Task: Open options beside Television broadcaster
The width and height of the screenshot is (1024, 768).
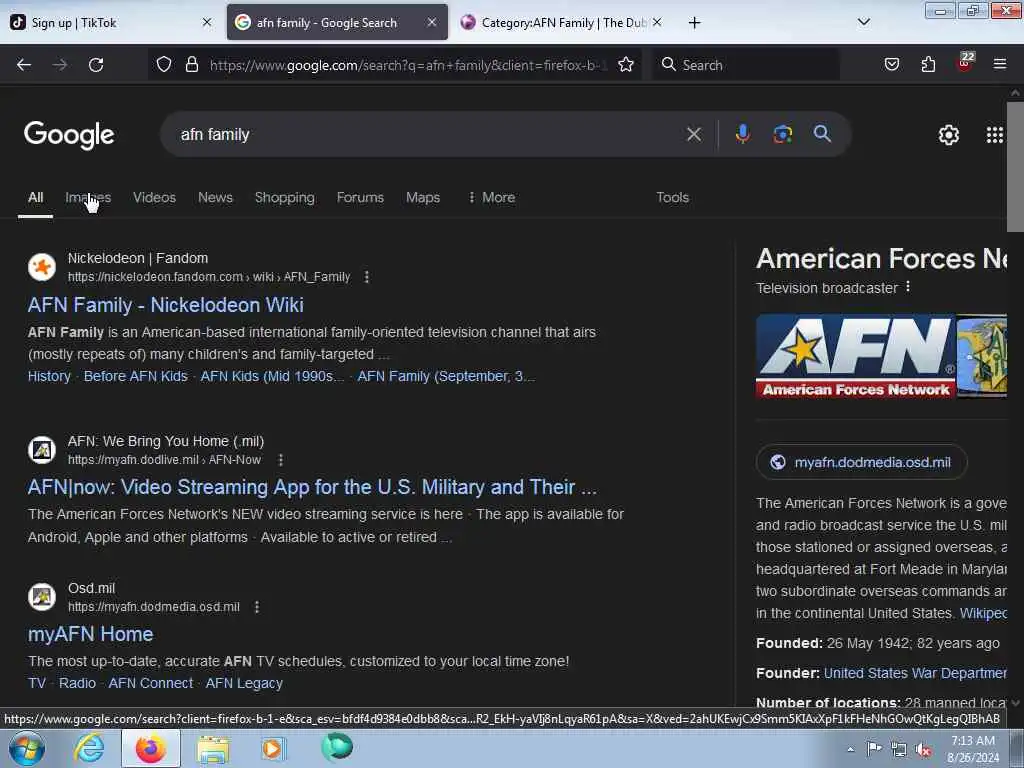Action: pyautogui.click(x=908, y=287)
